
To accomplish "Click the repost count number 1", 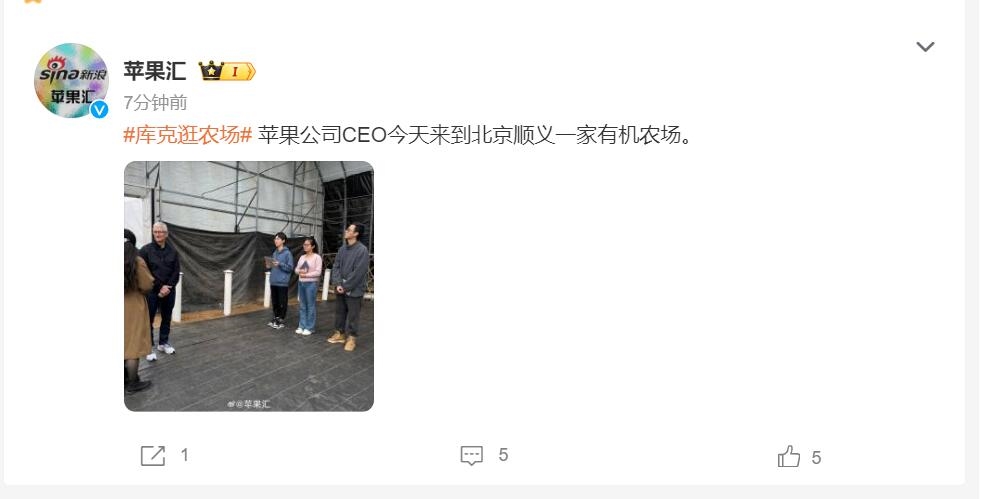I will 185,455.
